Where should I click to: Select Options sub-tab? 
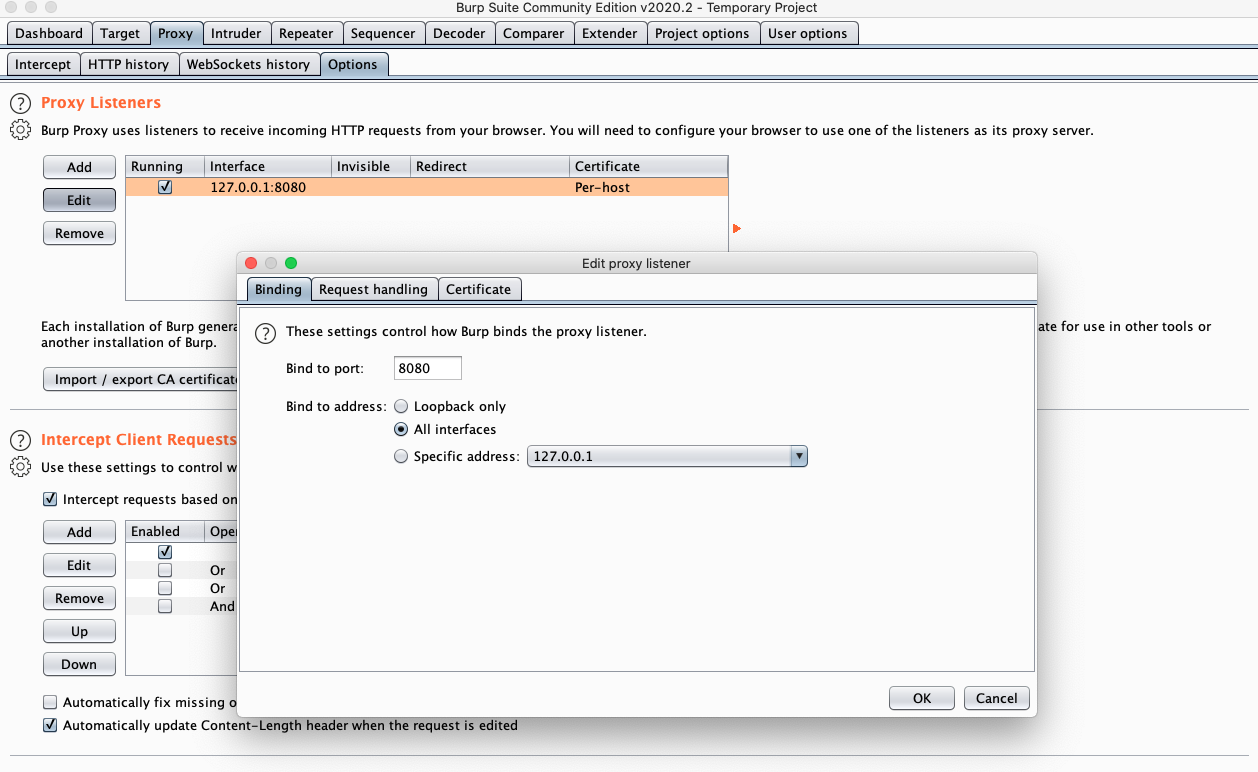coord(353,64)
